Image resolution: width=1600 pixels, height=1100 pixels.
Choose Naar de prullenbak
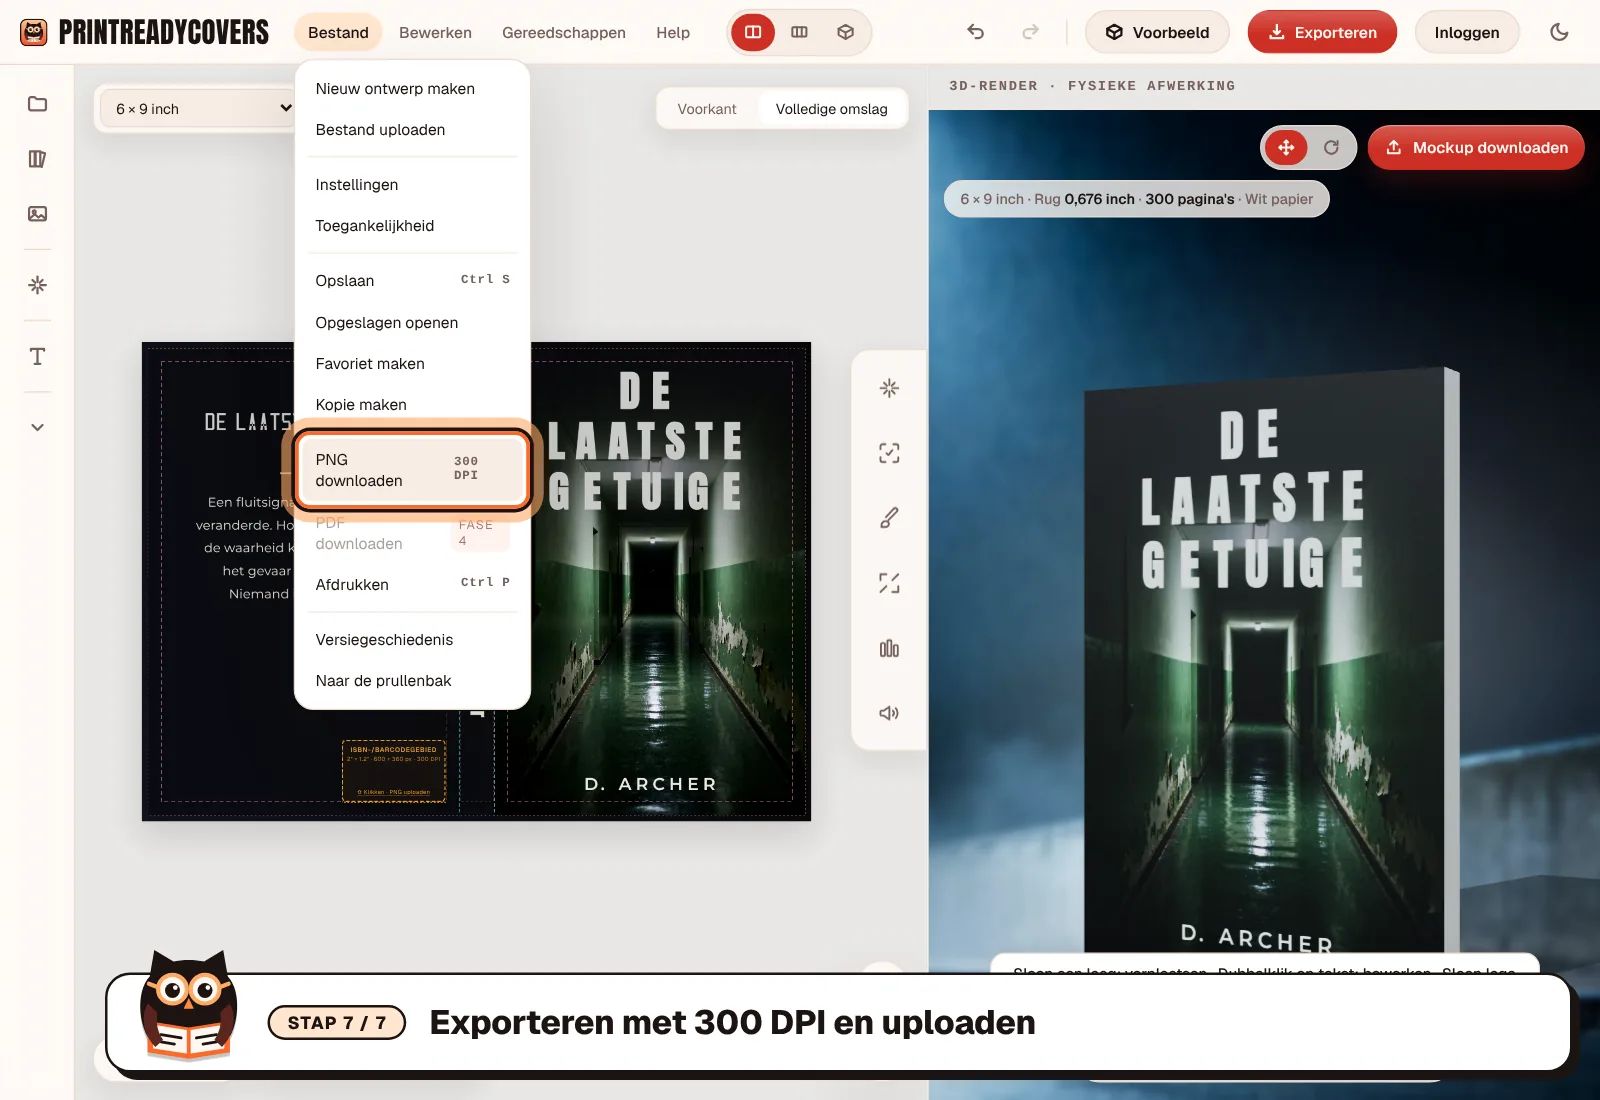[412, 681]
